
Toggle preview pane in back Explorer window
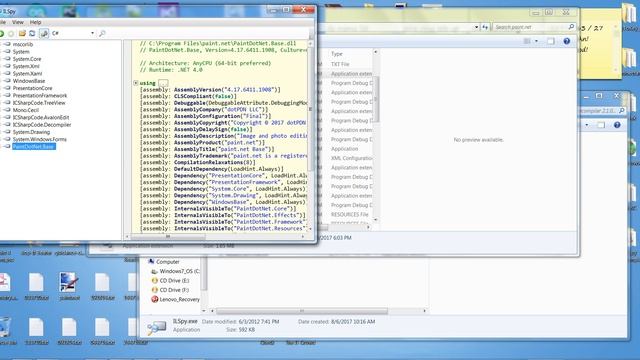[601, 125]
